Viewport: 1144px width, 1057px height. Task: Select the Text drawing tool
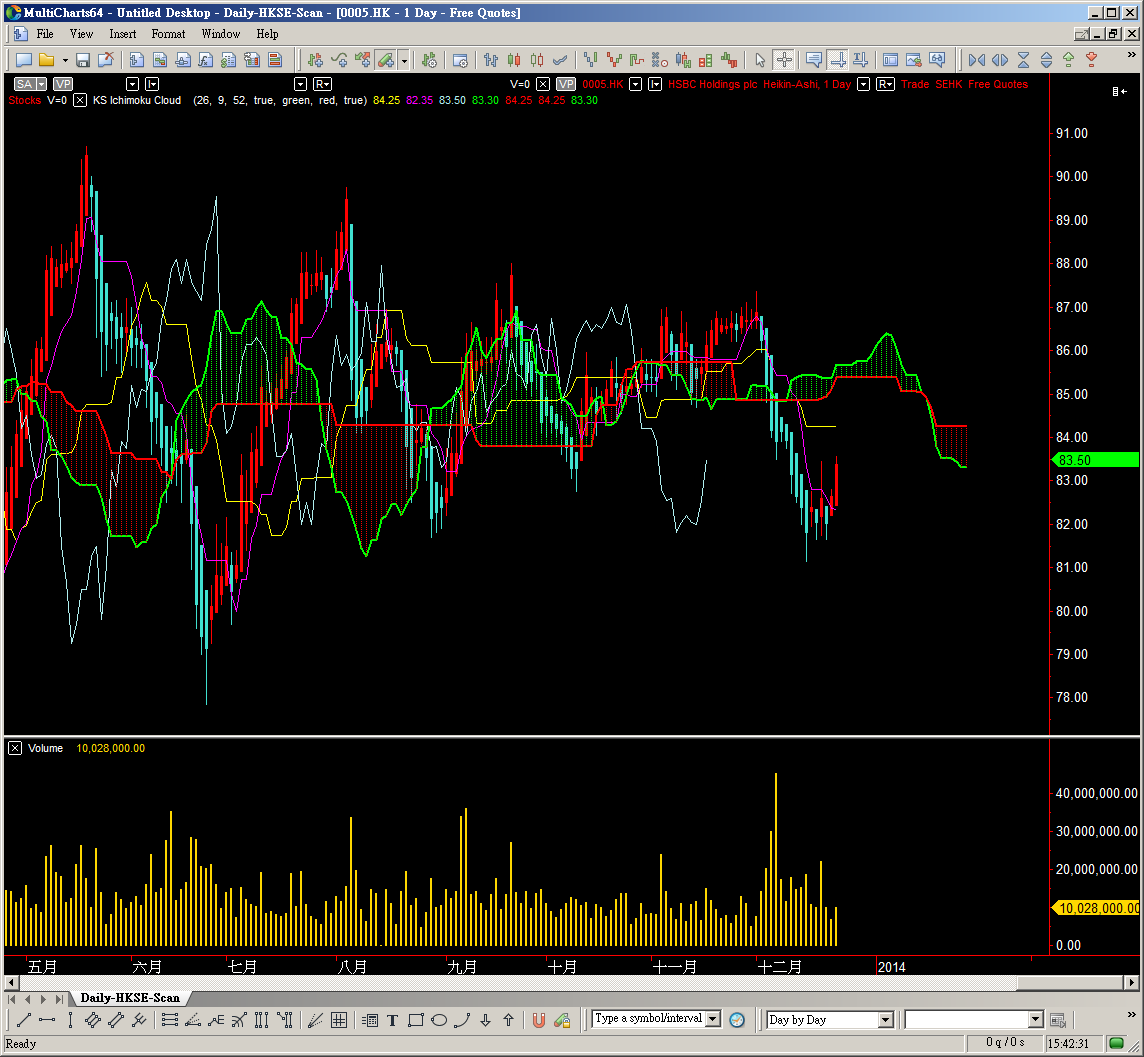pos(392,1020)
